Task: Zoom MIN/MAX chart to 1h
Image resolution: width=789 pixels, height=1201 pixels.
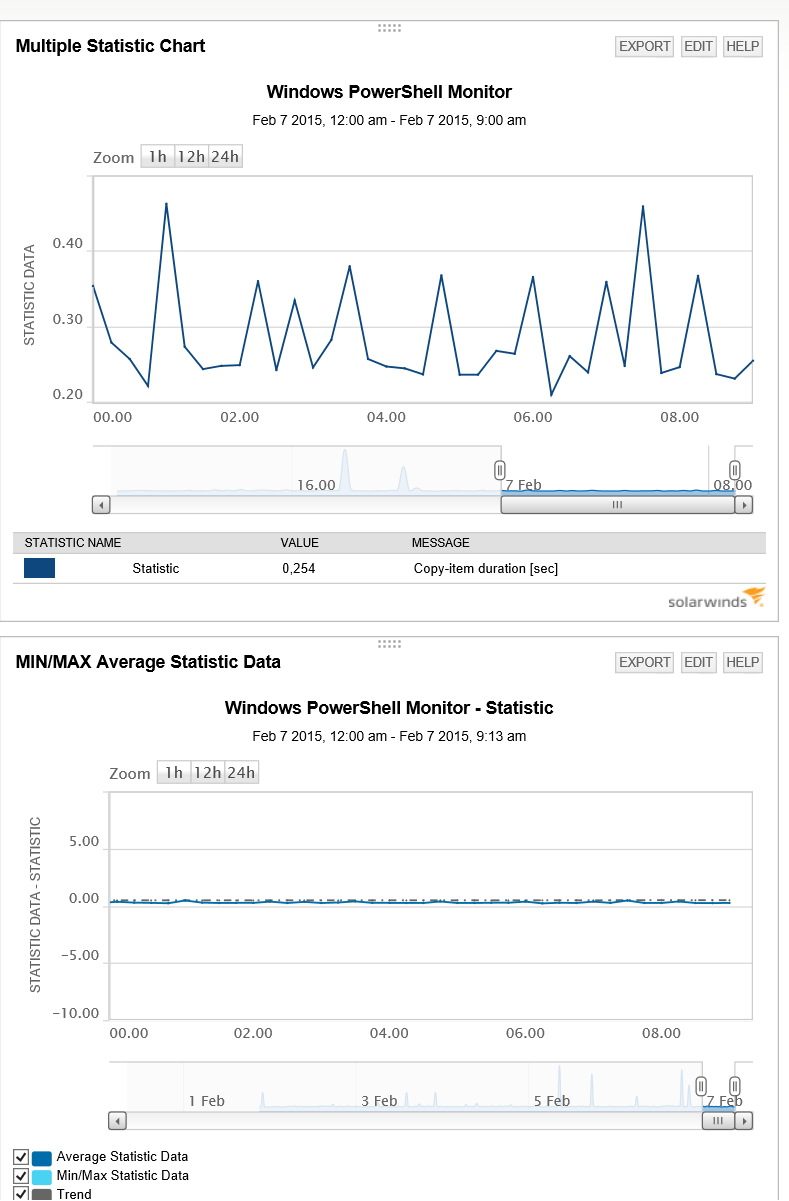Action: pyautogui.click(x=173, y=773)
